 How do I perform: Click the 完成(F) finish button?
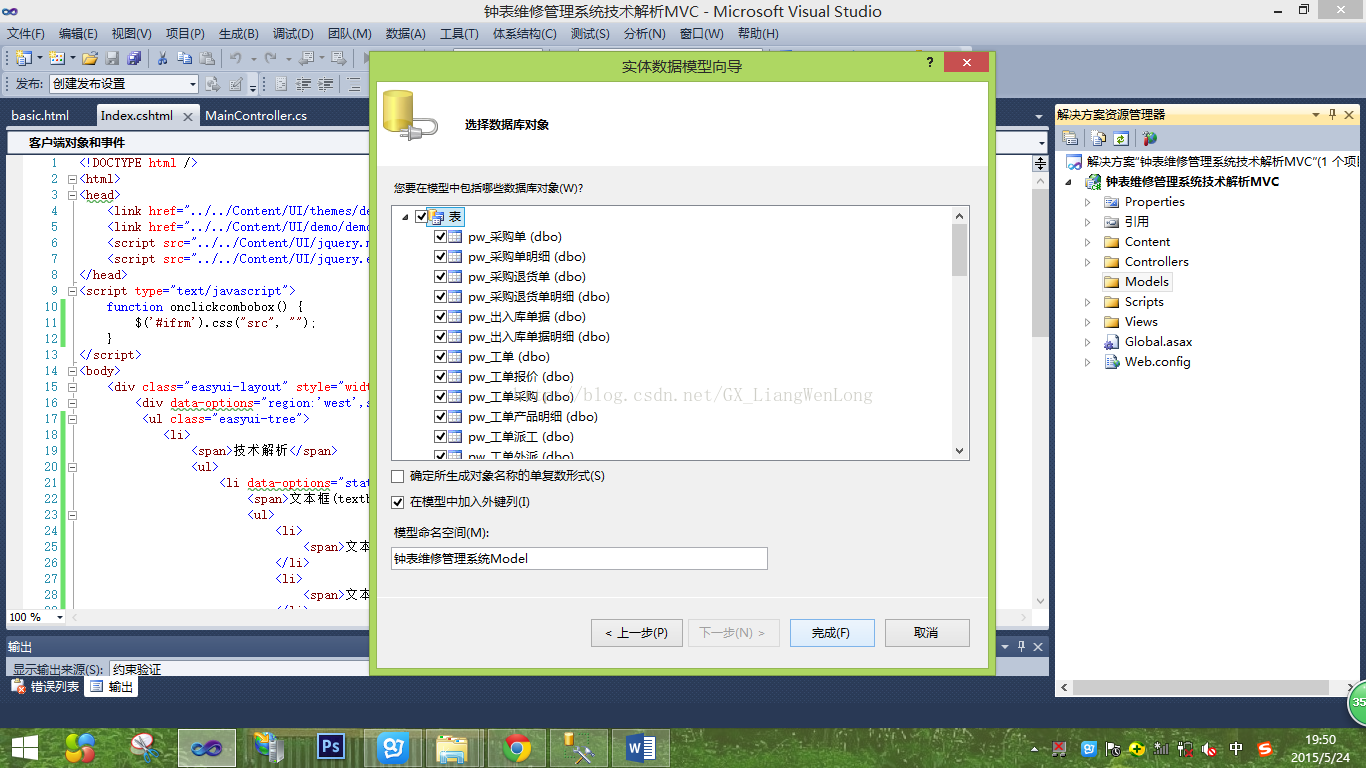click(832, 633)
